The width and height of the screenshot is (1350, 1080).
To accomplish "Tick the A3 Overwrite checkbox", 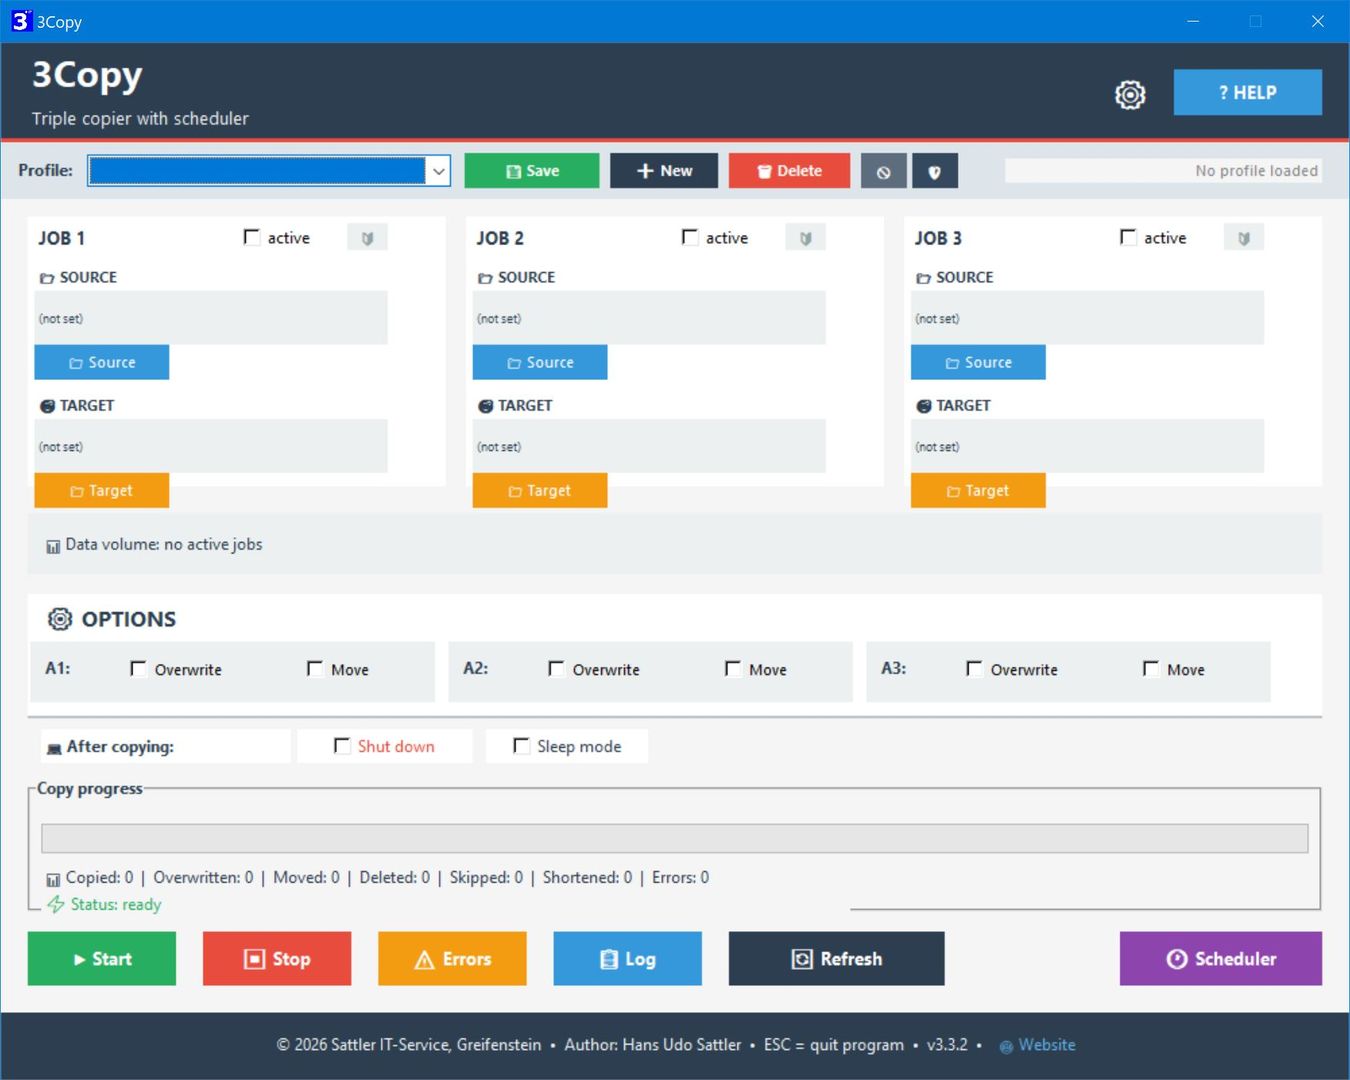I will 975,669.
